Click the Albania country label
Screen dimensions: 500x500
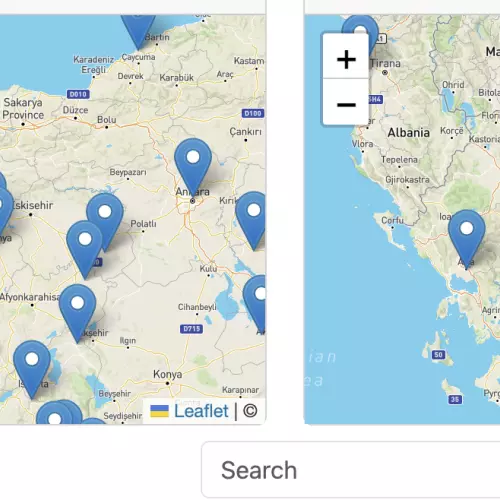pos(408,133)
